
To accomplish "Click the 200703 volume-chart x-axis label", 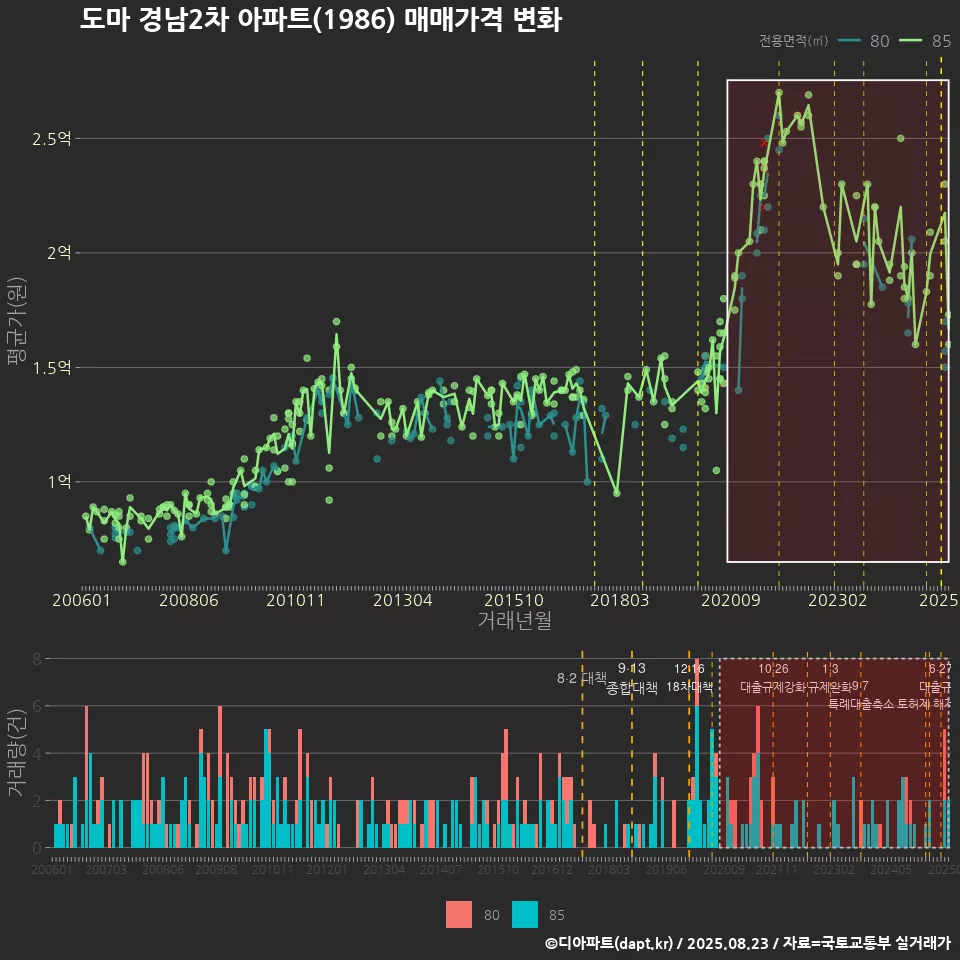I will tap(105, 869).
